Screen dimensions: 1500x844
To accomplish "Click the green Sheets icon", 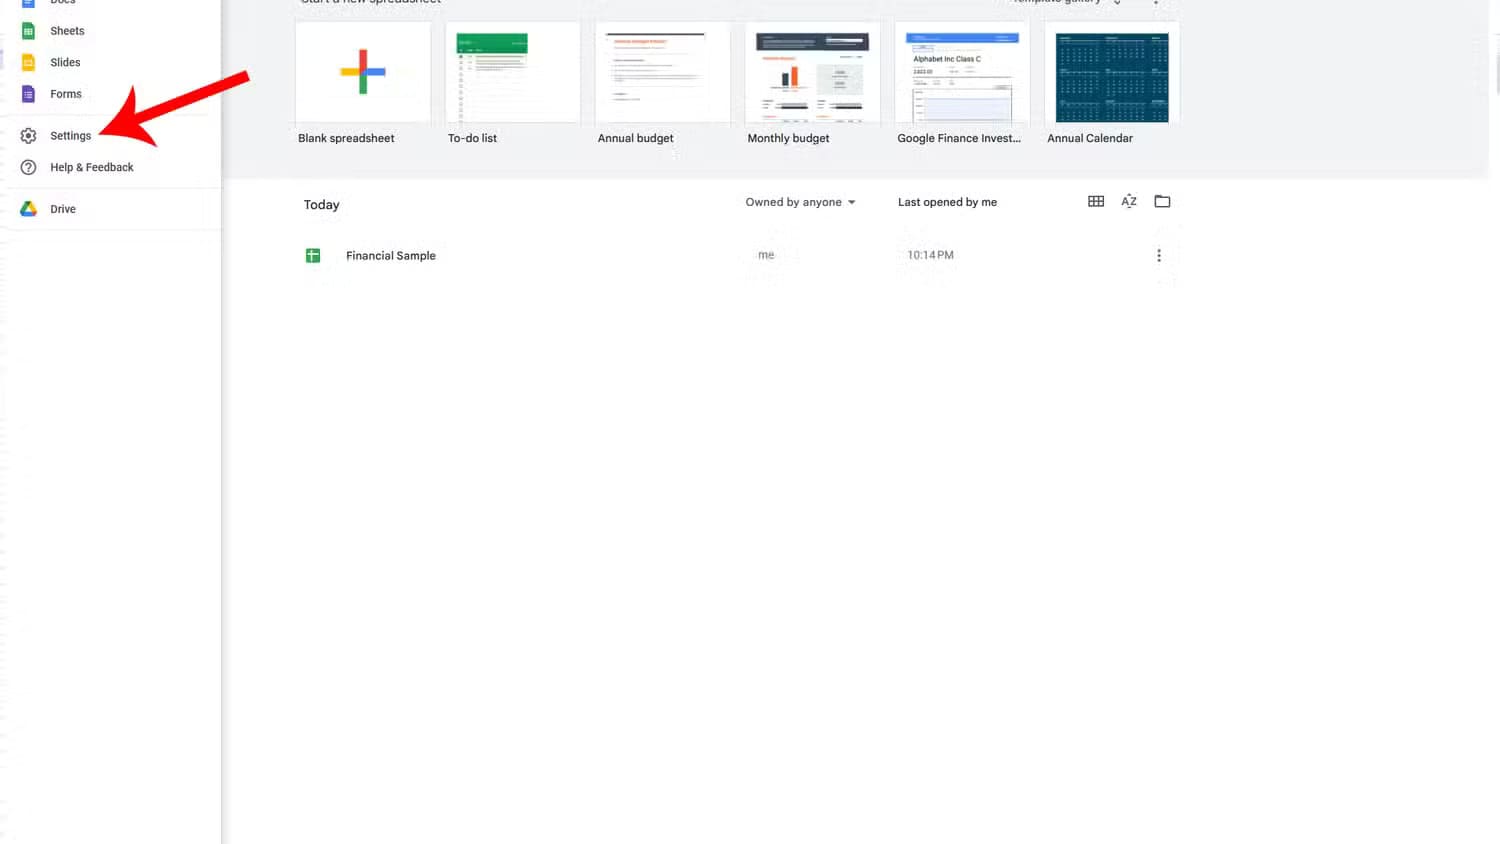I will coord(28,31).
